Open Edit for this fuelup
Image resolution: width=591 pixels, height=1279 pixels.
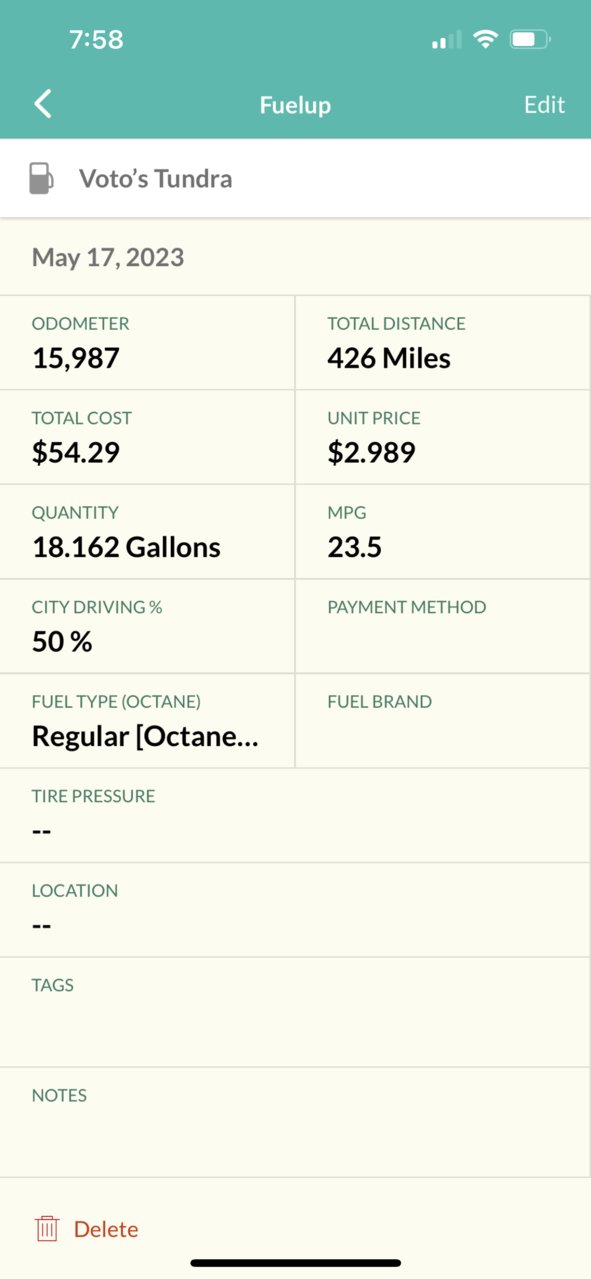pos(544,105)
